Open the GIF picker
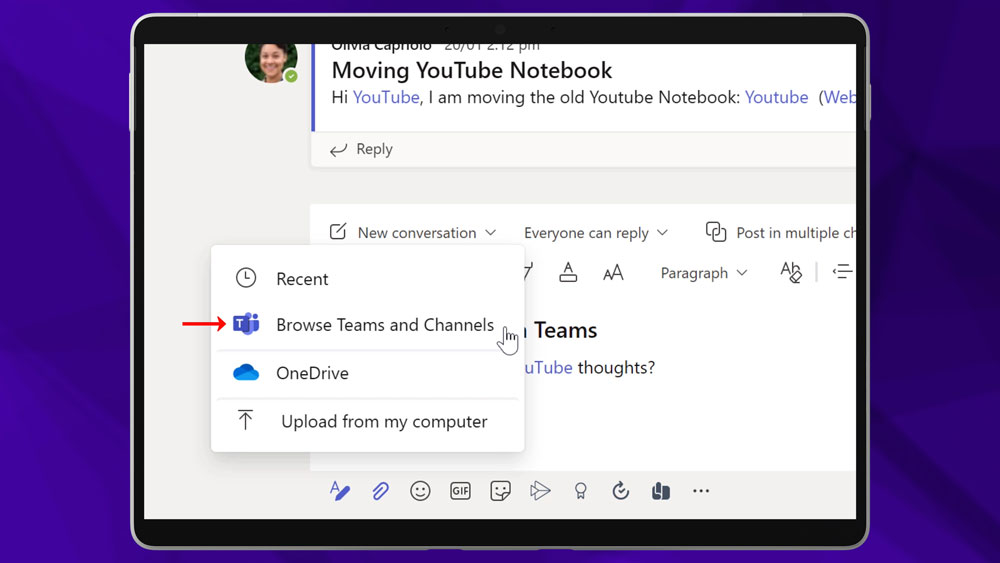Screen dimensions: 1000x563 460,491
